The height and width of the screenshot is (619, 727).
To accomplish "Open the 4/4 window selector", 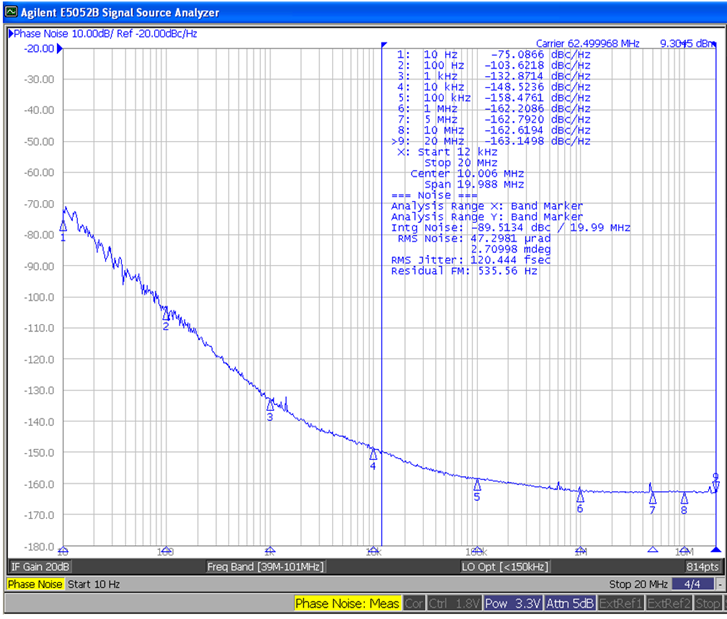I will pyautogui.click(x=691, y=584).
